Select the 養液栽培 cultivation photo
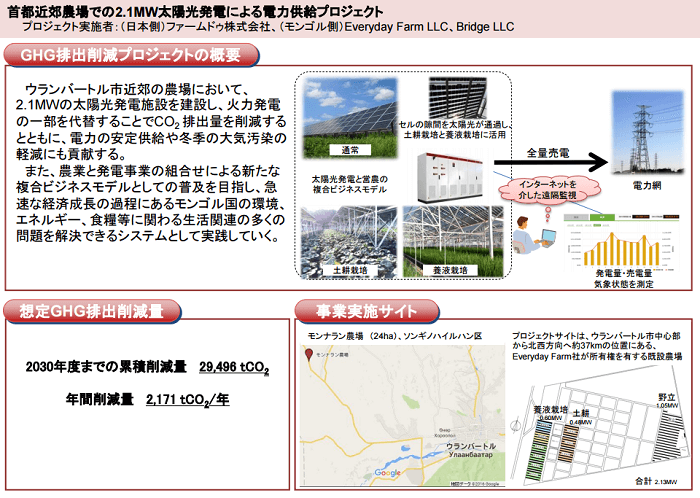This screenshot has height=498, width=700. pyautogui.click(x=453, y=241)
